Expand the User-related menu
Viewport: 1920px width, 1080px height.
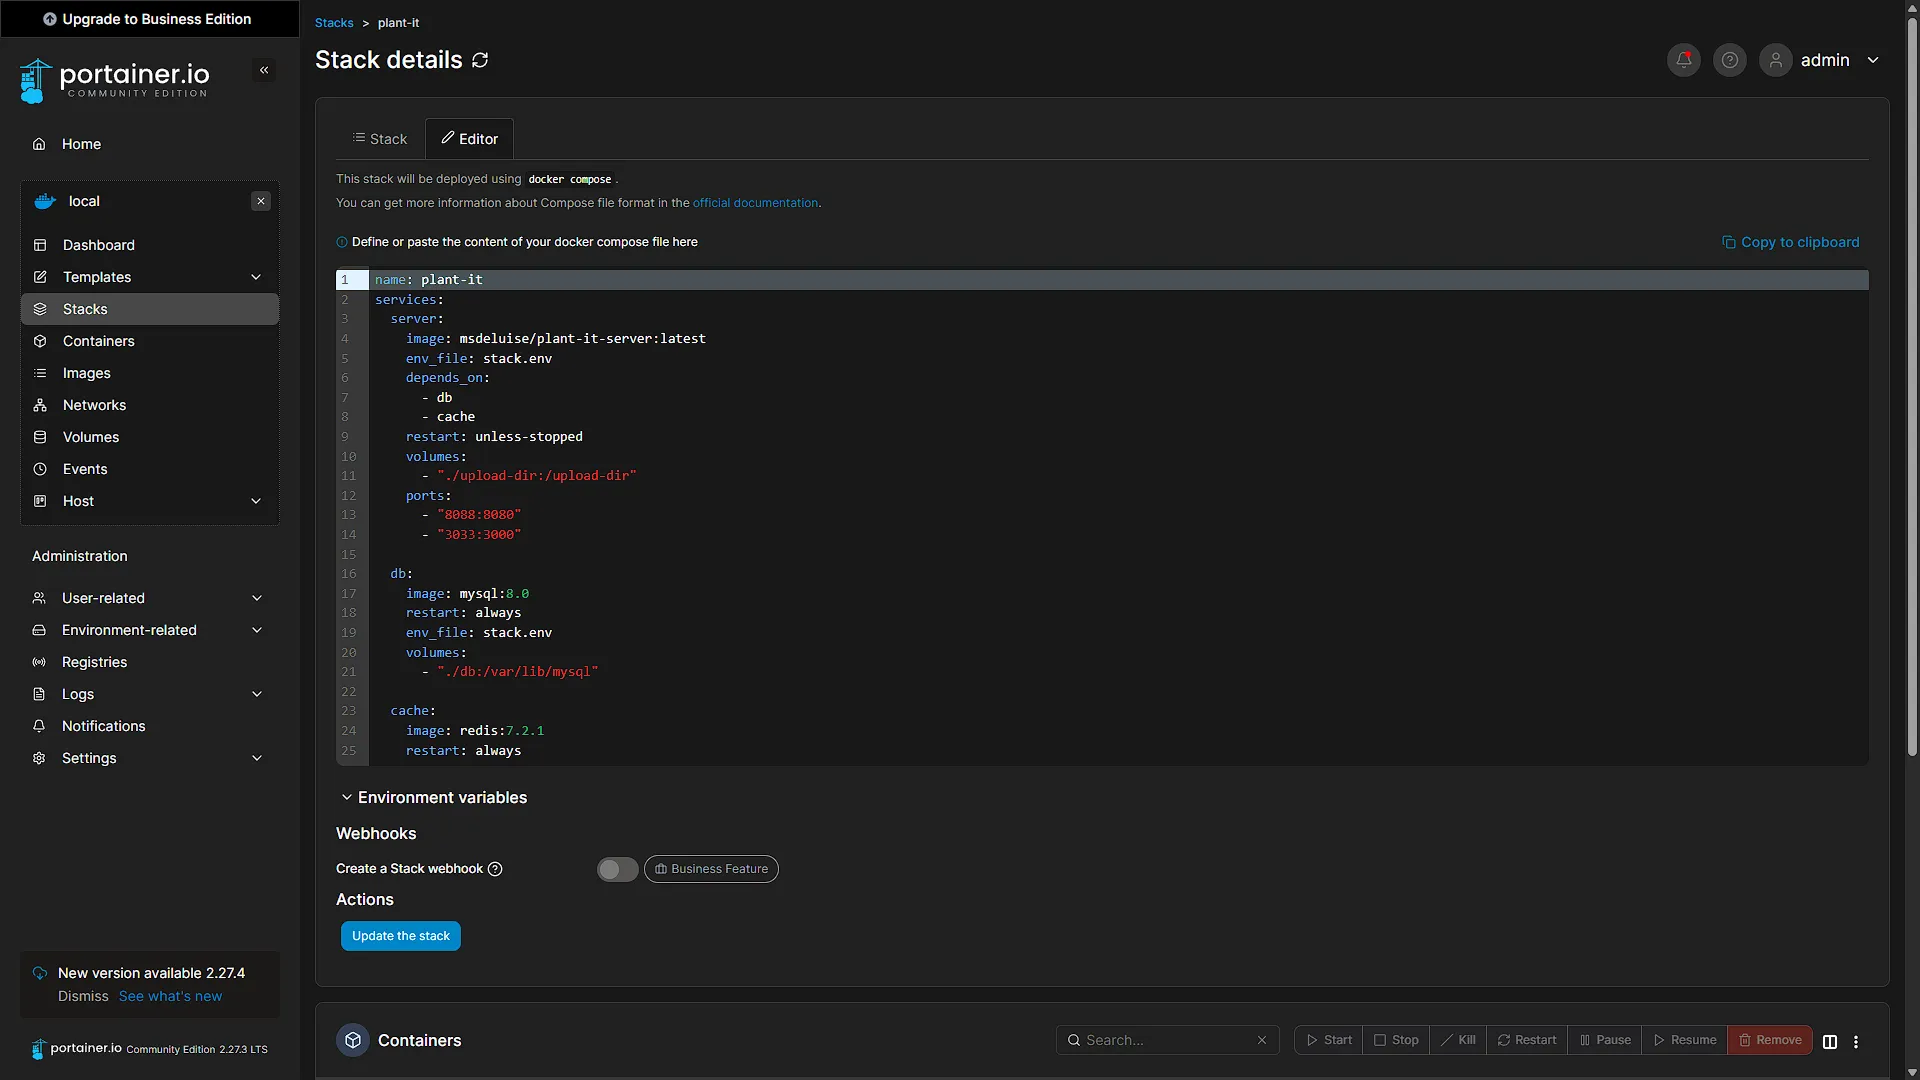pyautogui.click(x=257, y=598)
